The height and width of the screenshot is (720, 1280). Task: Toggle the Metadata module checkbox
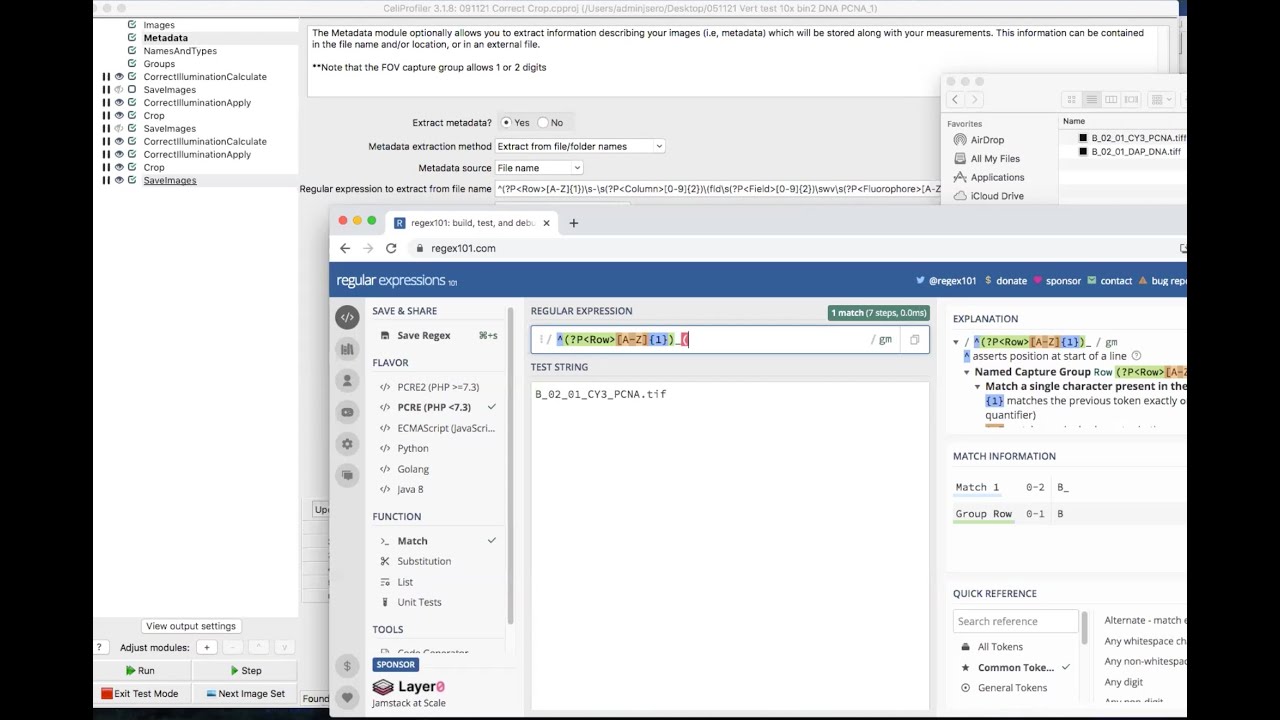click(x=132, y=38)
